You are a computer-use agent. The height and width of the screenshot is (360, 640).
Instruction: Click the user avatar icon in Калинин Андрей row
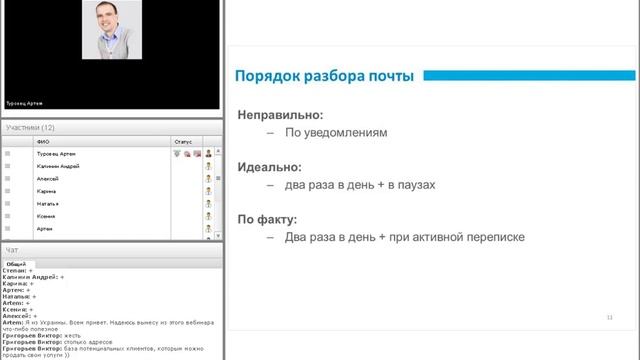point(209,166)
